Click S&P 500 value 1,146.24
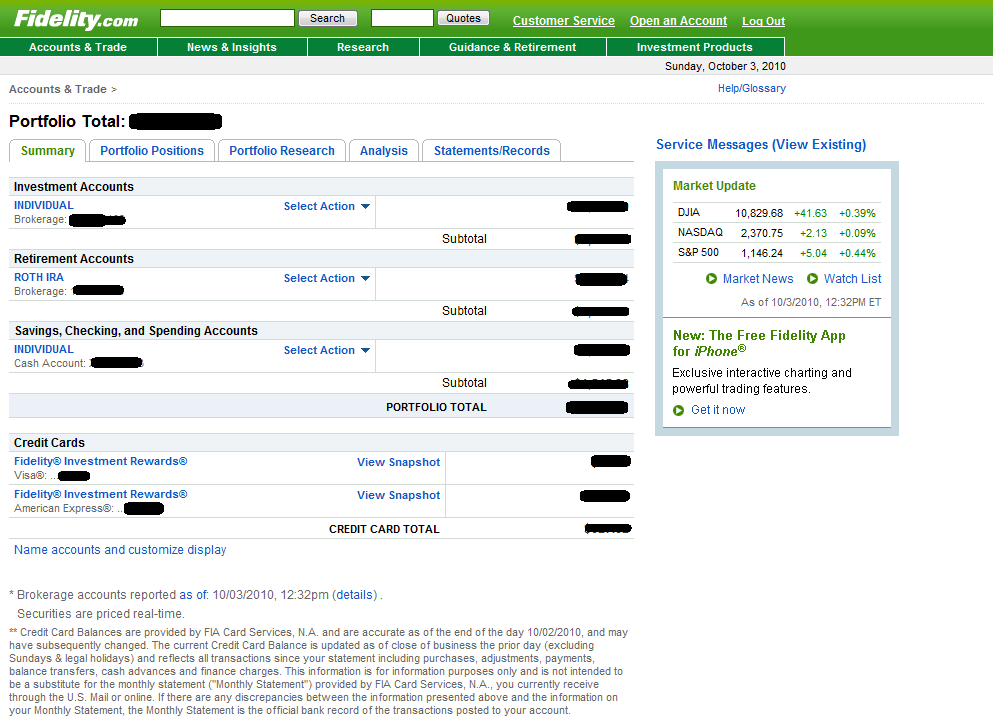993x716 pixels. pyautogui.click(x=761, y=253)
